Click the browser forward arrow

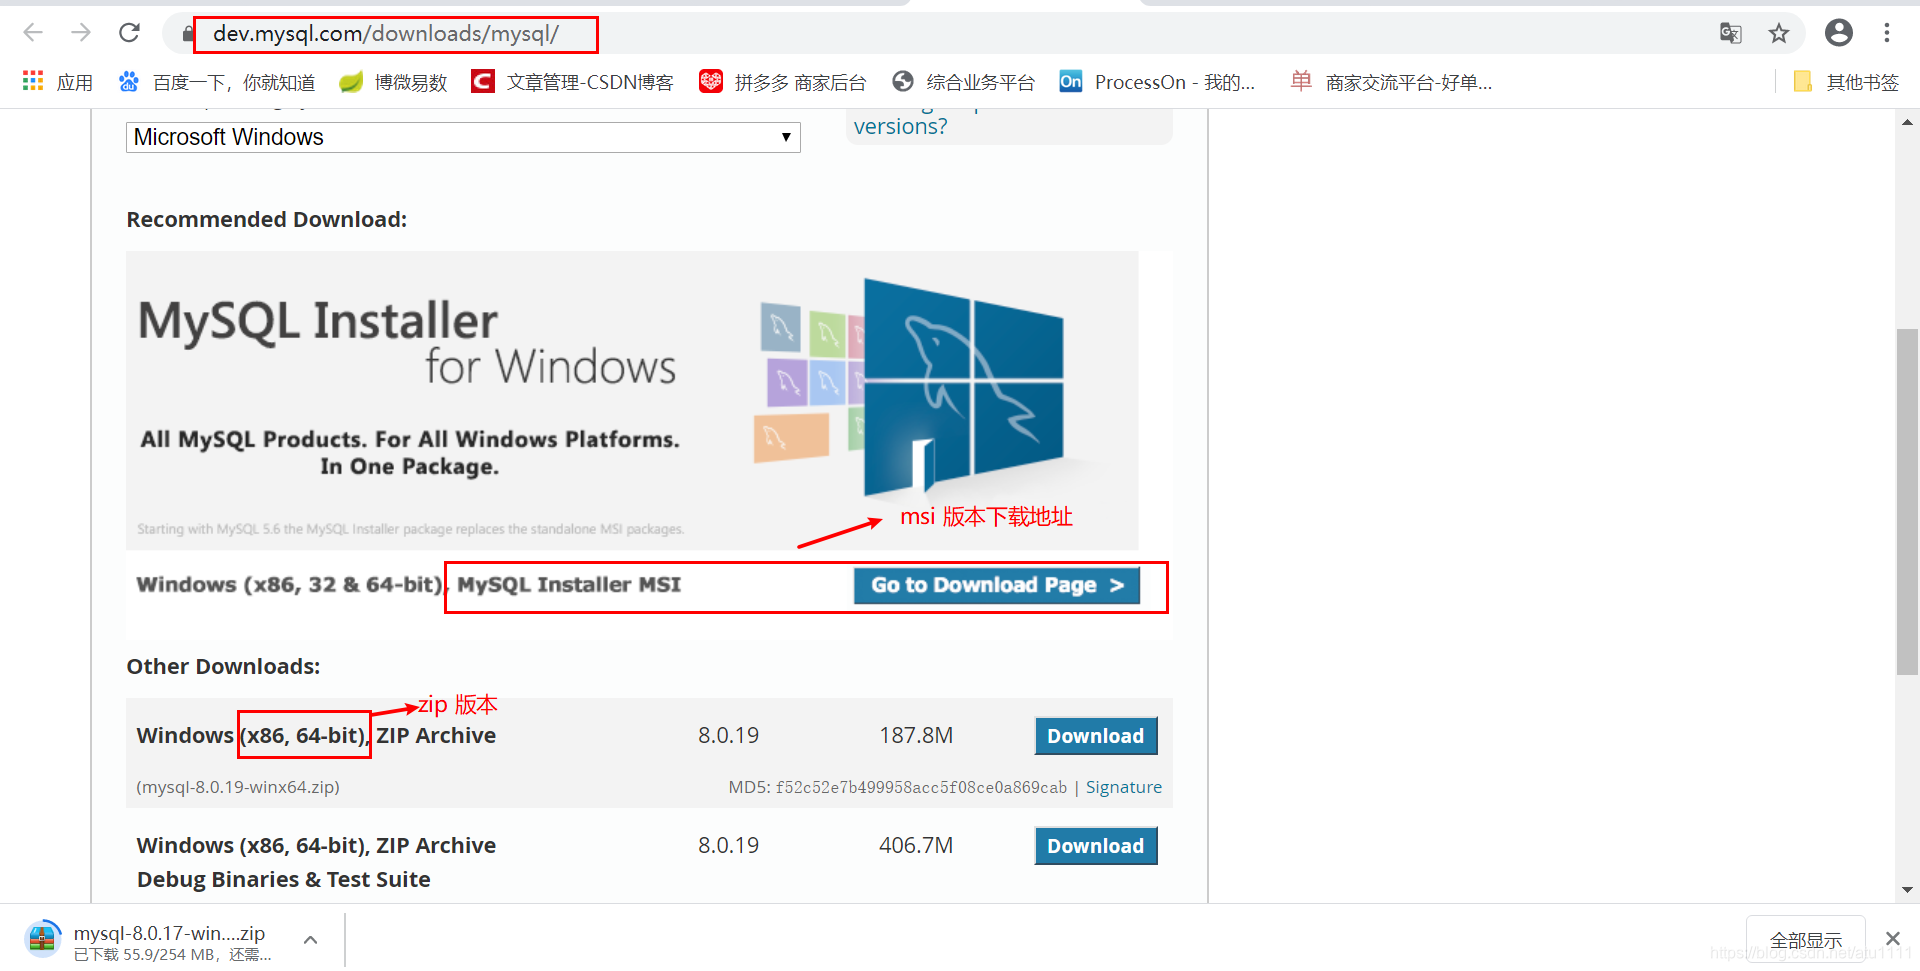(x=81, y=33)
